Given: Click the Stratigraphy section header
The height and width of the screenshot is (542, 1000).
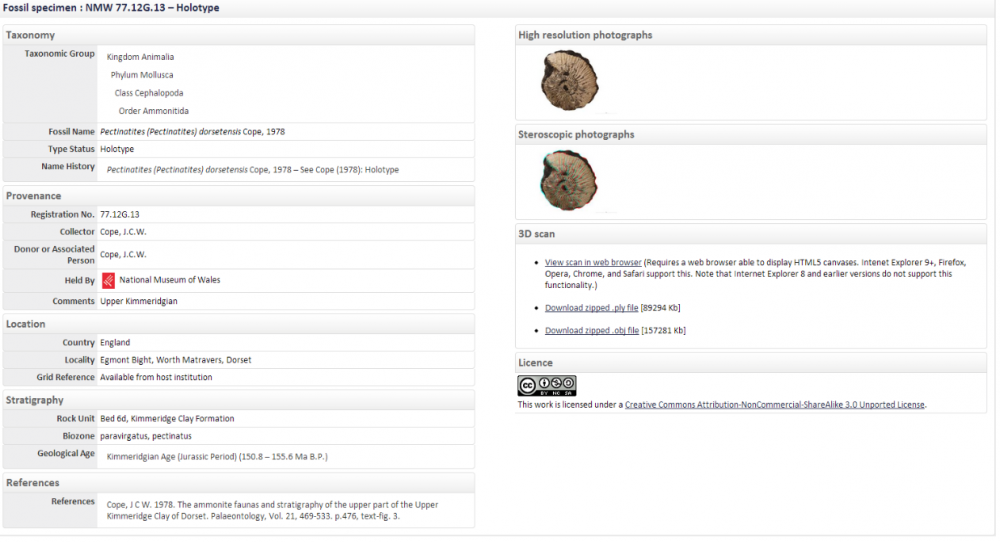Looking at the screenshot, I should coord(35,400).
